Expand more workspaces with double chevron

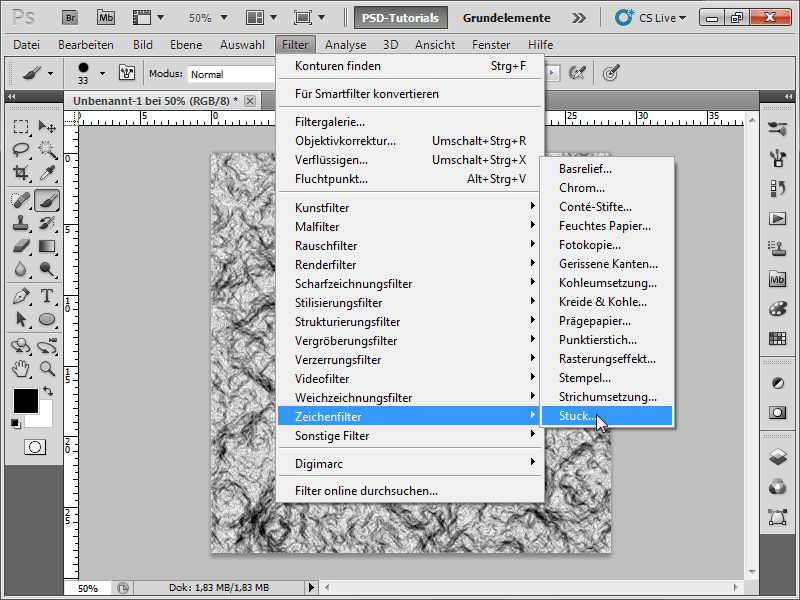pos(579,18)
